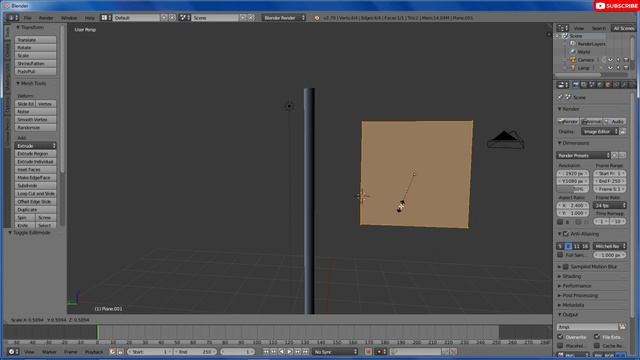Open the Image Editor display dropdown
The width and height of the screenshot is (640, 360).
600,132
